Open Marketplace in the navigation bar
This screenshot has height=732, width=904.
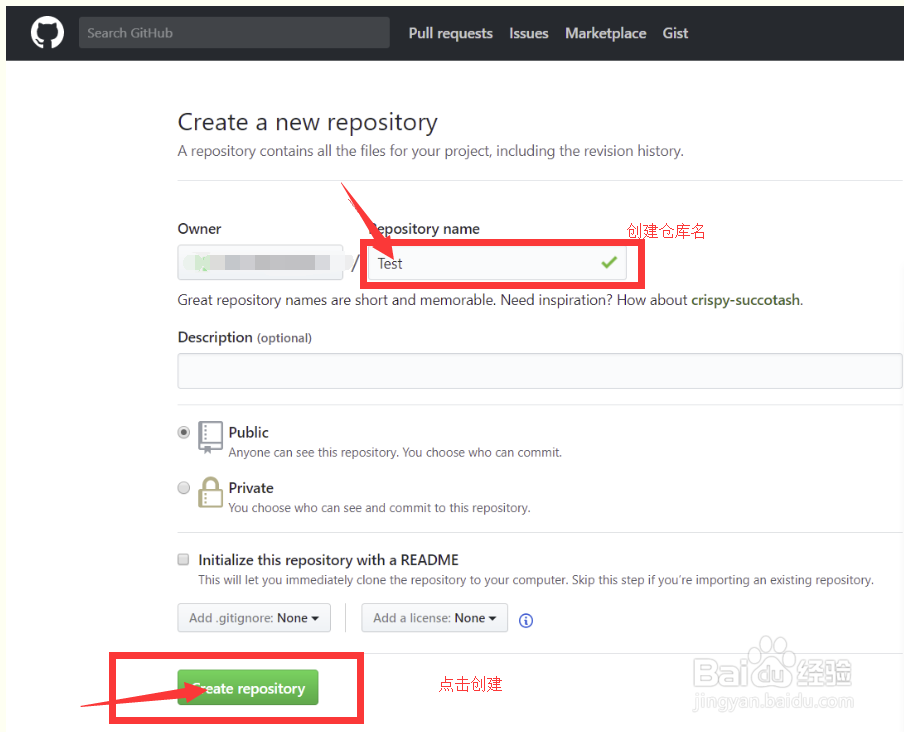[x=605, y=33]
